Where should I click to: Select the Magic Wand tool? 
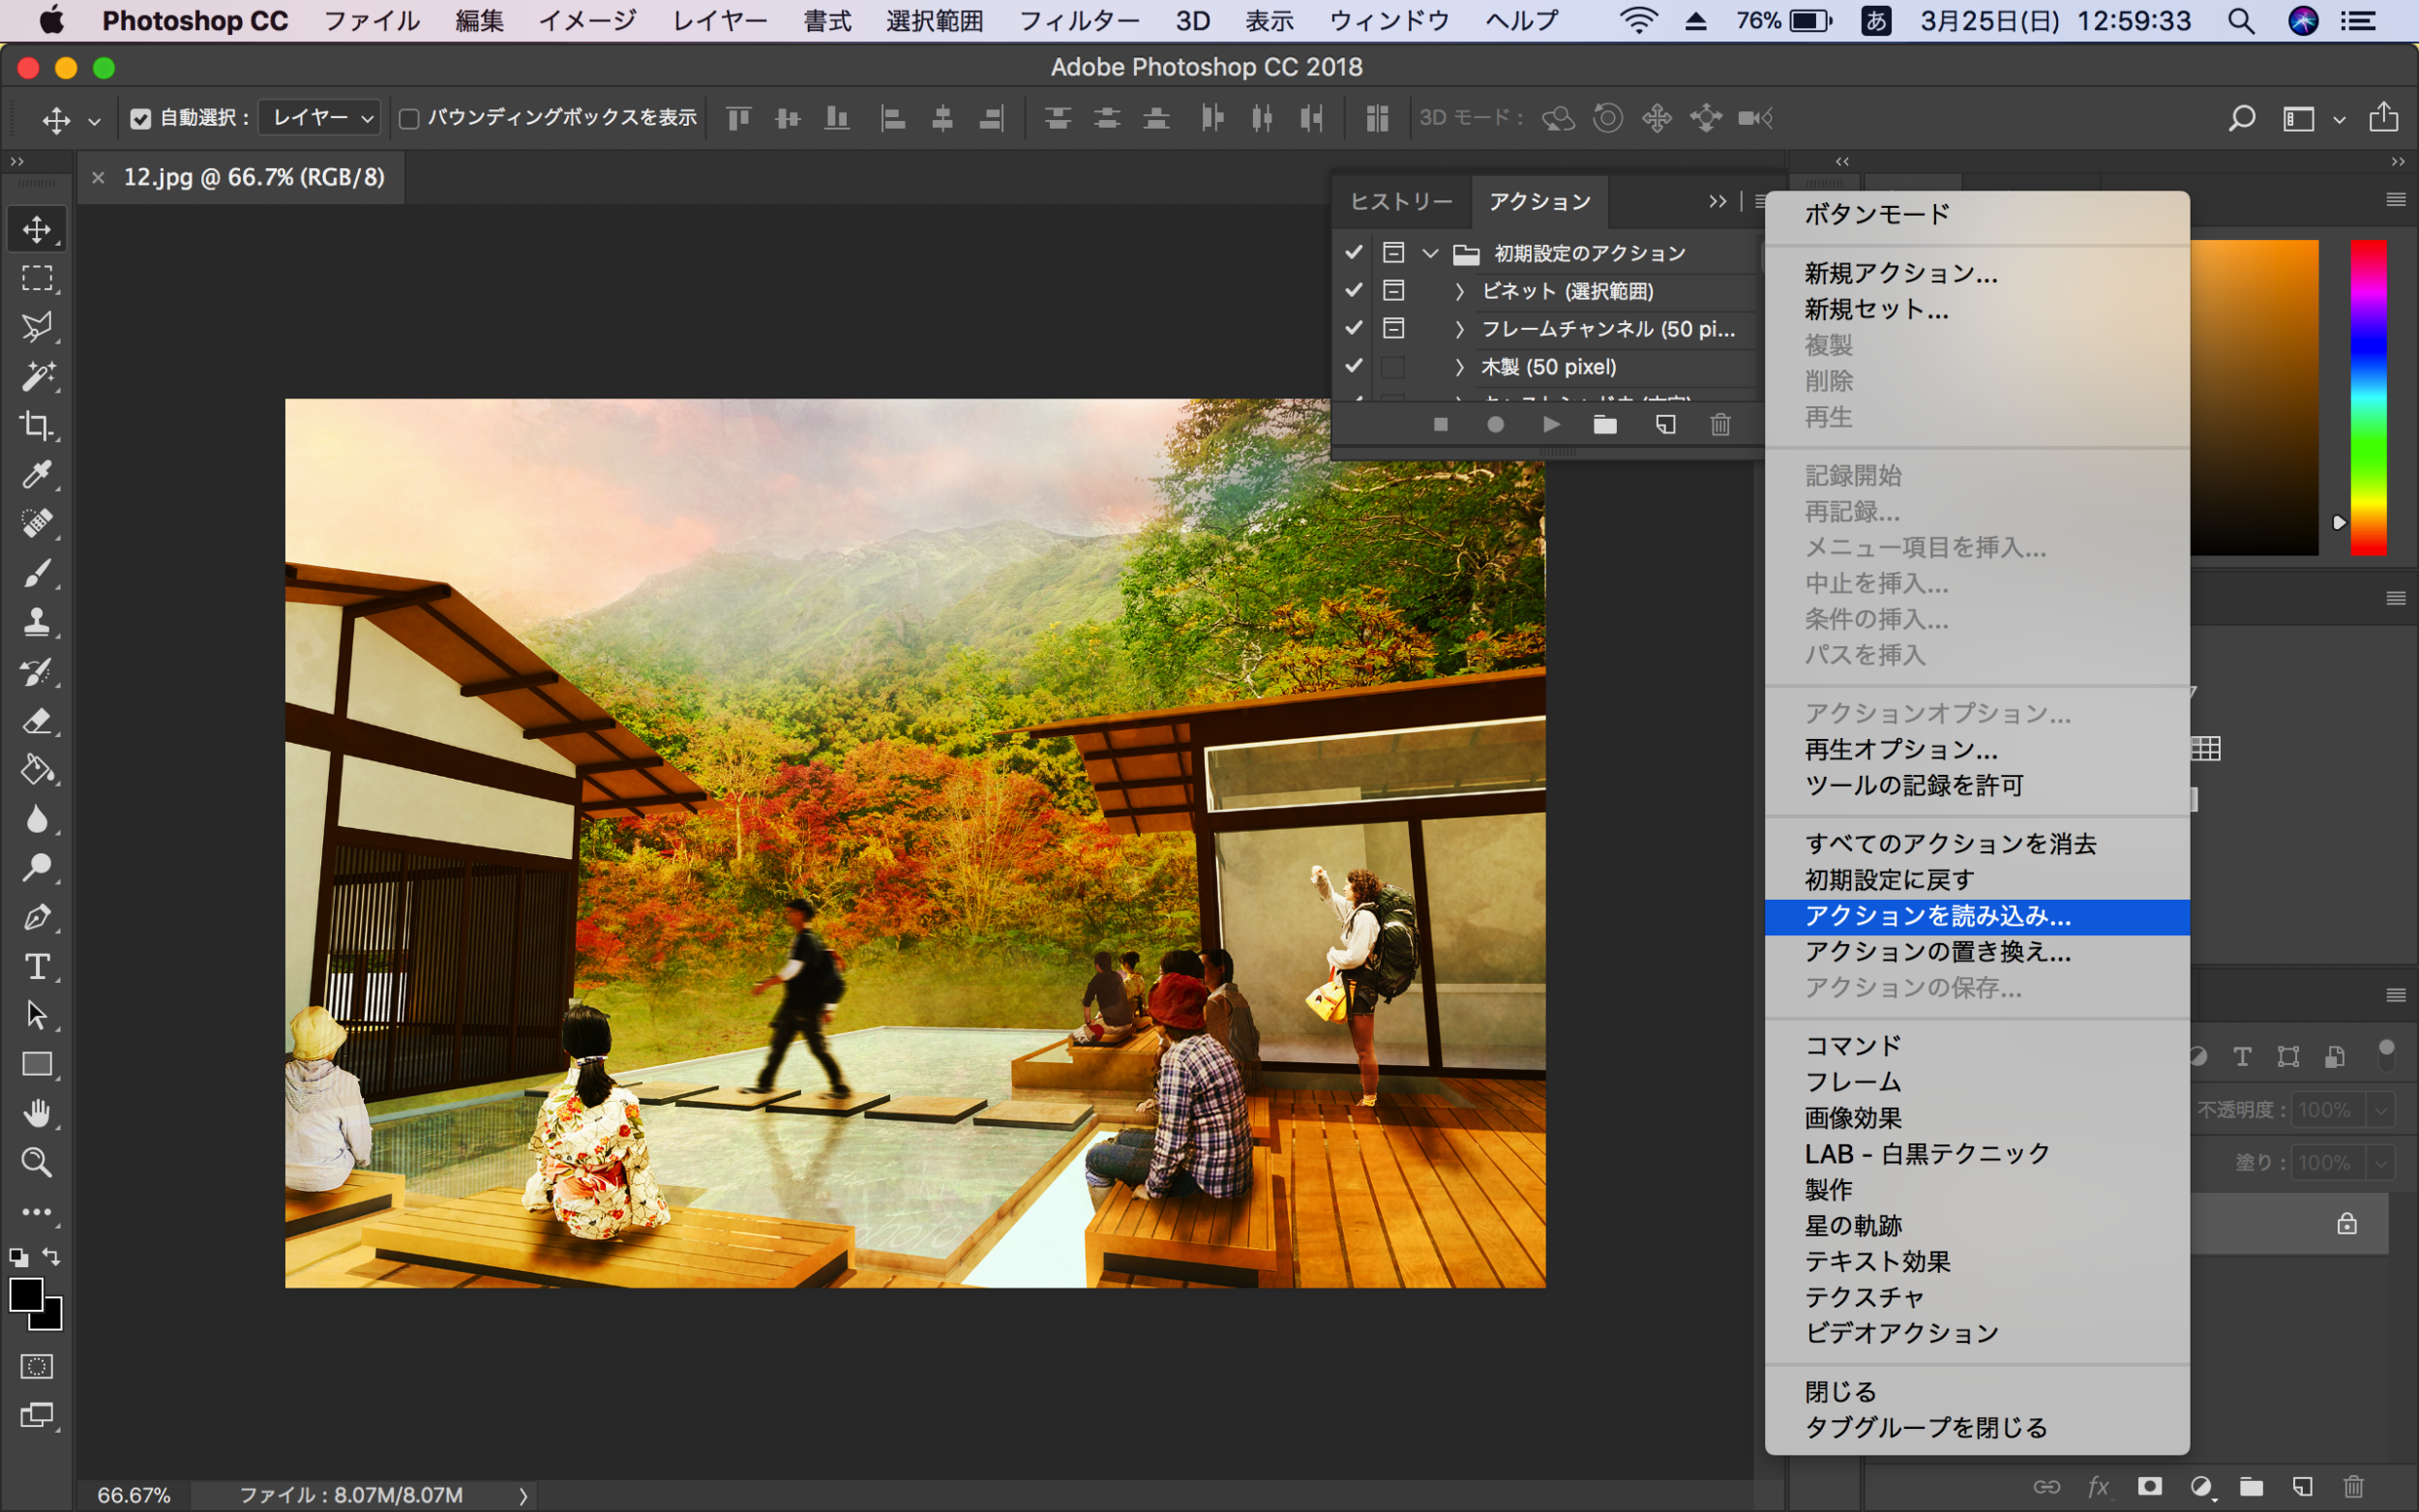point(37,376)
